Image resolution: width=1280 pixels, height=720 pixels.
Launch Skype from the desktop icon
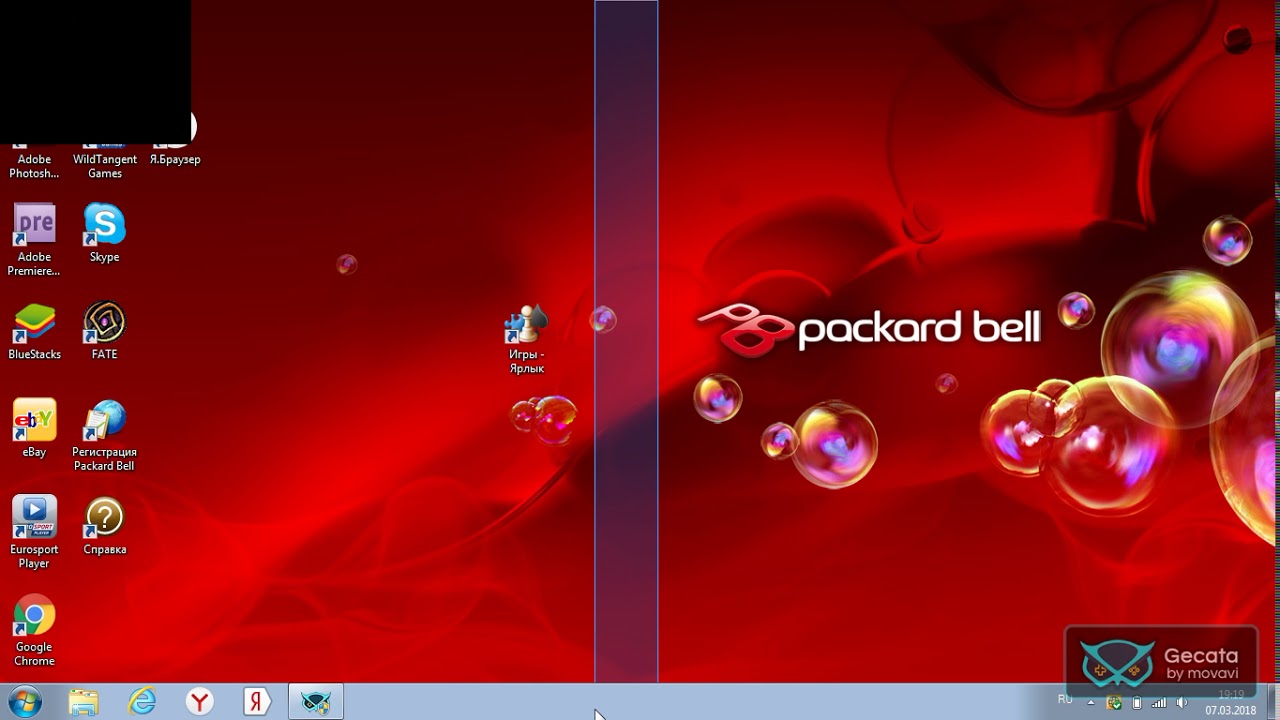click(x=104, y=233)
